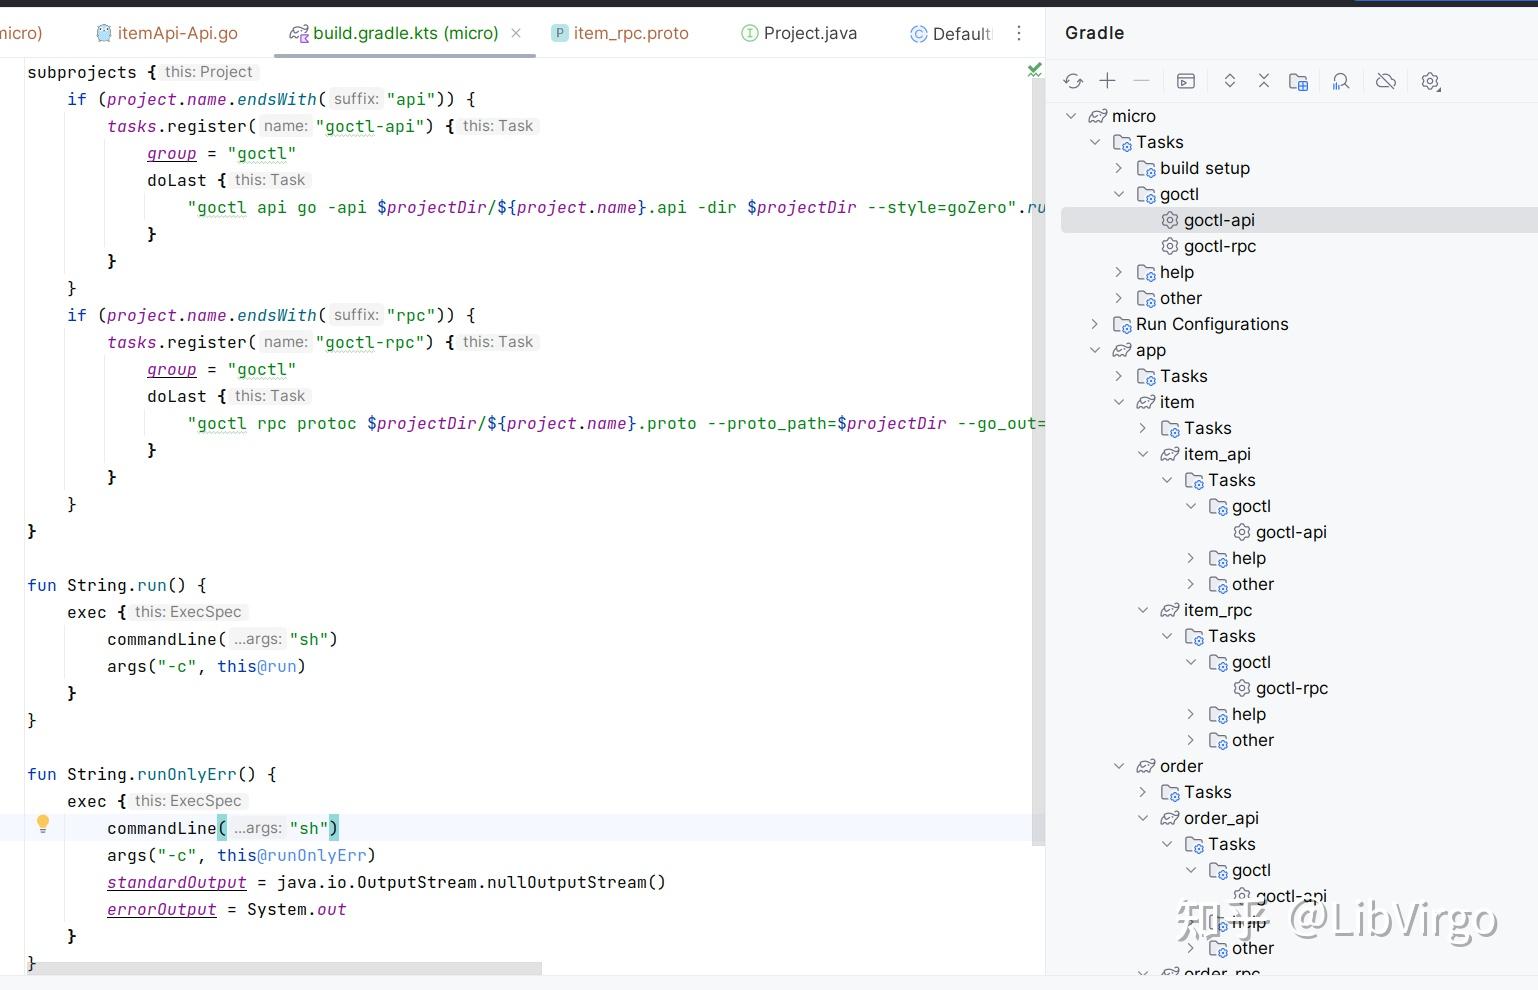Viewport: 1538px width, 990px height.
Task: Expand all nodes in Gradle panel
Action: [1229, 81]
